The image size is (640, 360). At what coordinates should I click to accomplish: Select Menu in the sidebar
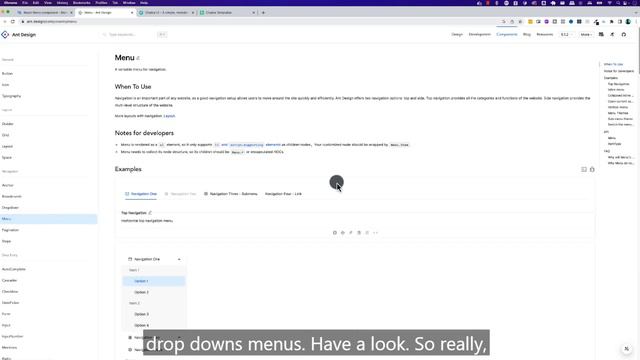coord(49,219)
